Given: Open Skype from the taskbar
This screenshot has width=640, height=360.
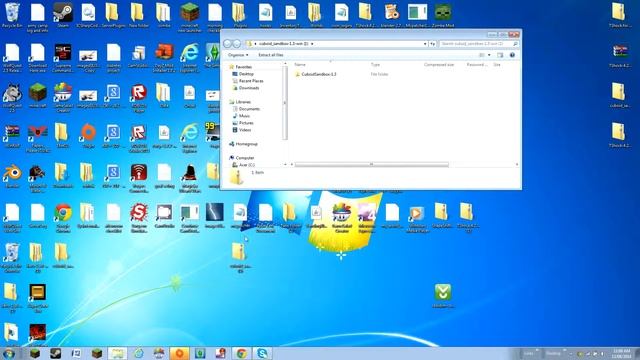Looking at the screenshot, I should [262, 353].
